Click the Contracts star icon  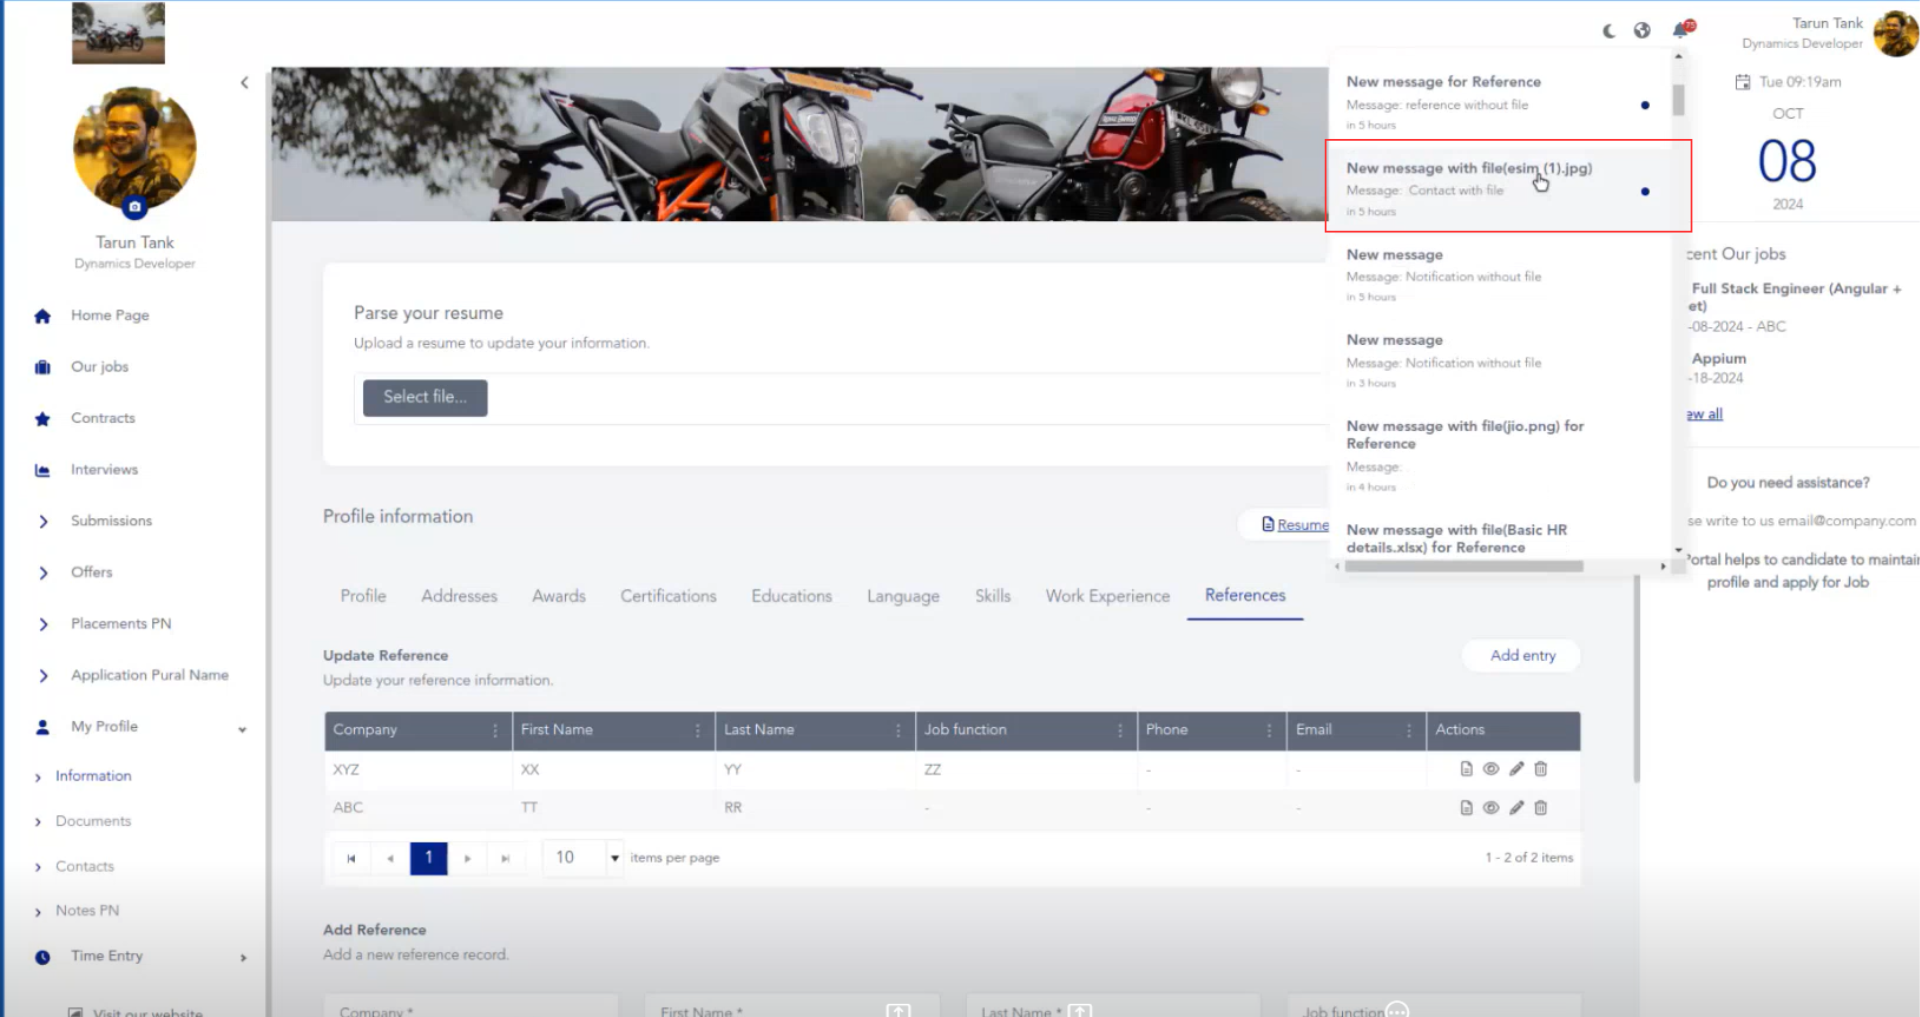coord(42,419)
